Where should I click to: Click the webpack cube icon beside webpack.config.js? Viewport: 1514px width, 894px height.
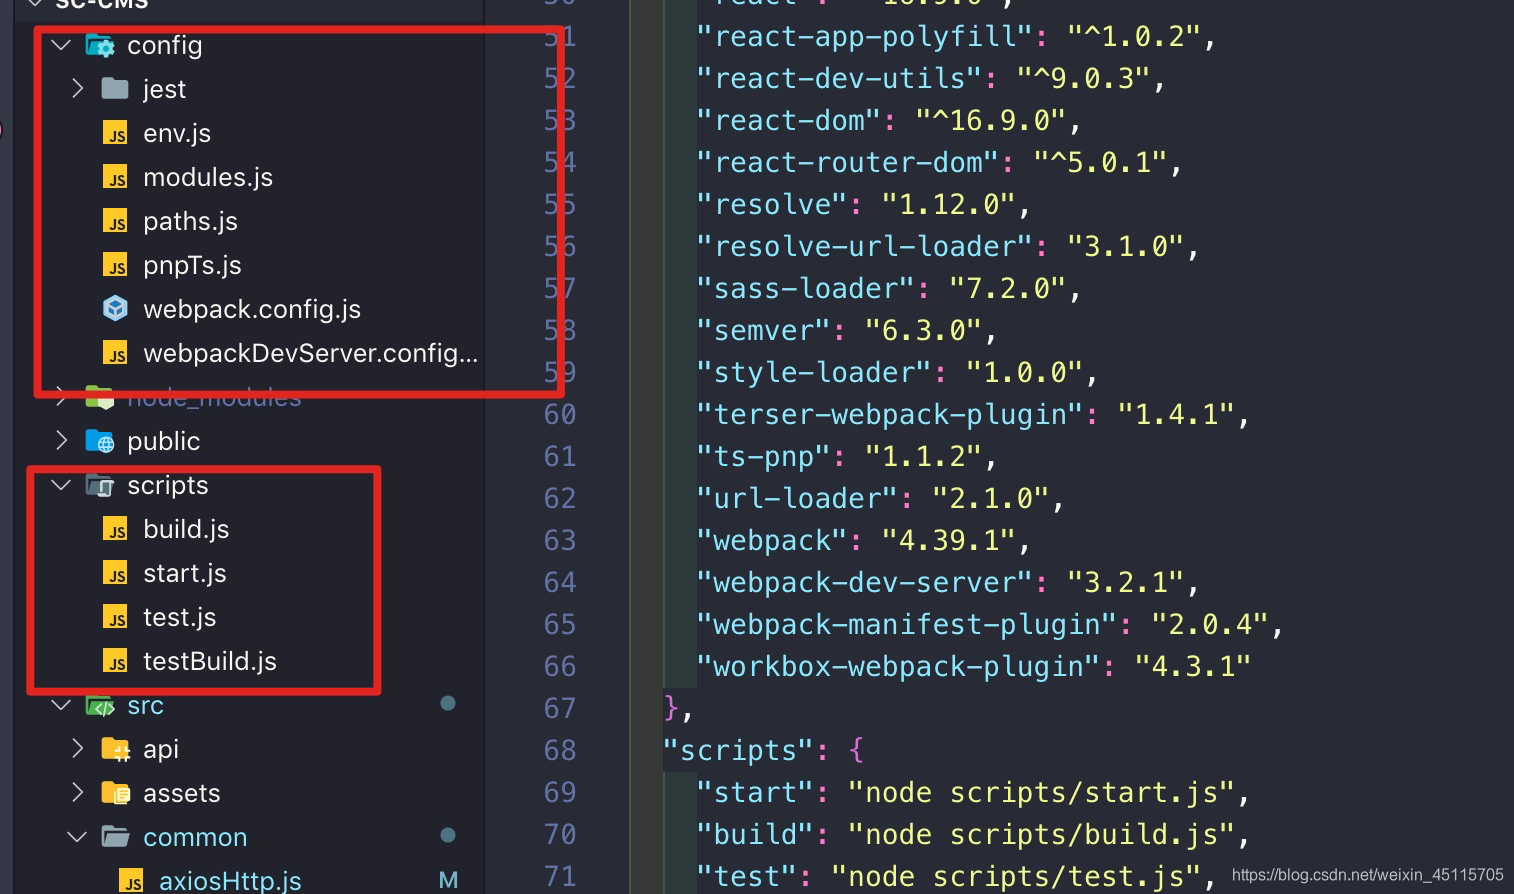coord(115,309)
